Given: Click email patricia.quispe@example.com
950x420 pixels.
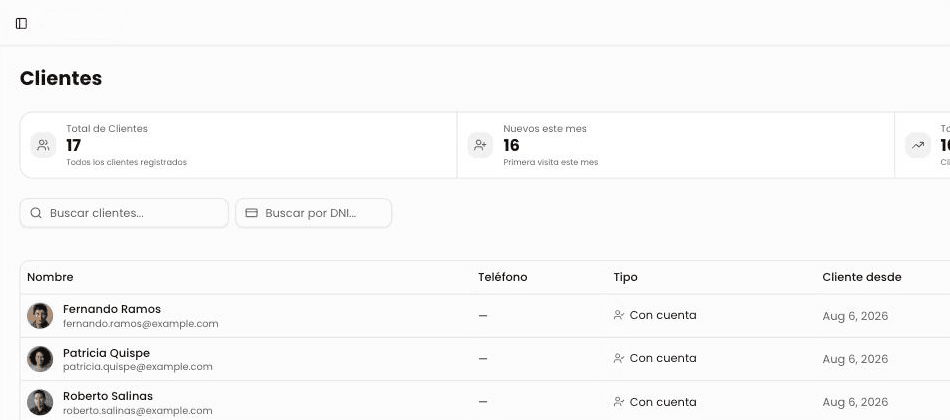Looking at the screenshot, I should pyautogui.click(x=138, y=367).
